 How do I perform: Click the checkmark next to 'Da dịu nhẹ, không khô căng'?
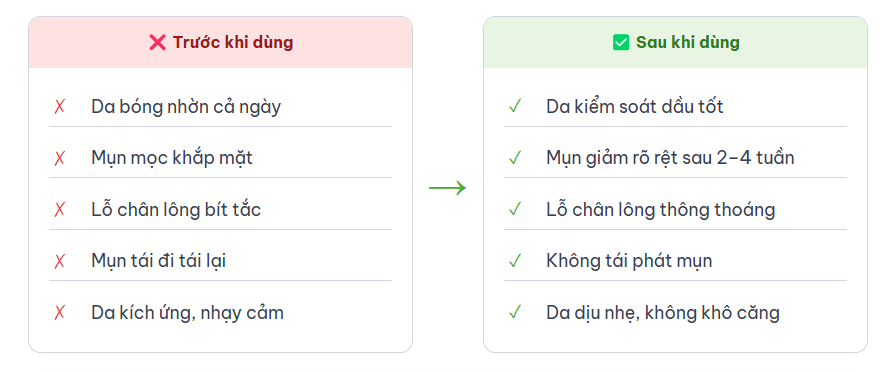(515, 312)
